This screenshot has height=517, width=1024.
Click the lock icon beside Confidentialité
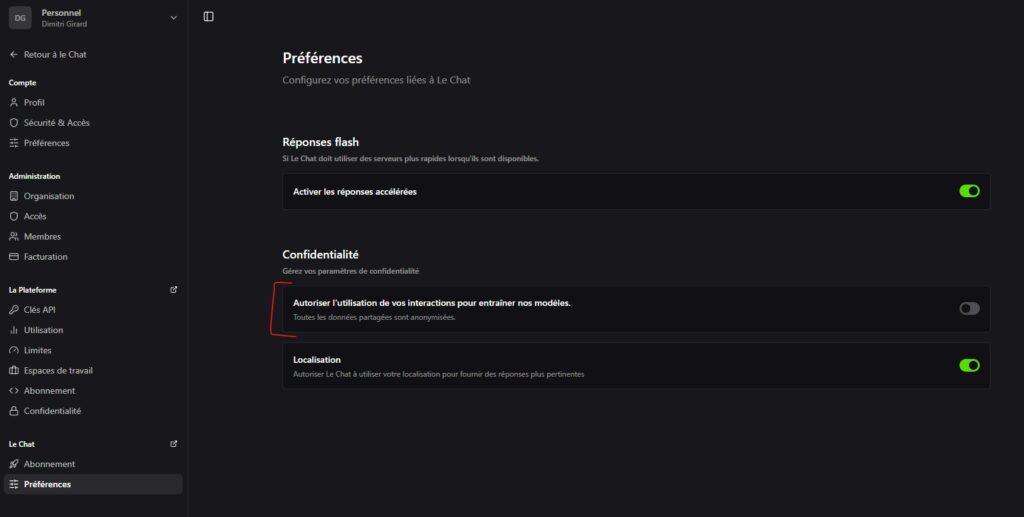[14, 411]
